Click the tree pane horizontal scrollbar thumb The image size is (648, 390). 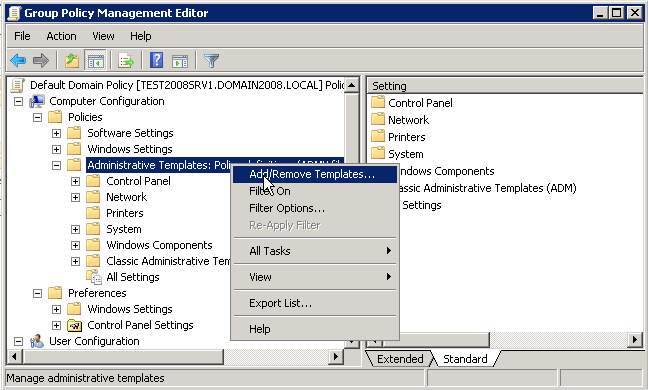[x=122, y=357]
